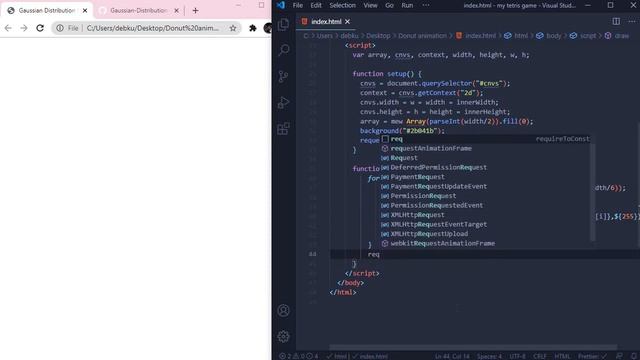Screen dimensions: 640x360
Task: Choose Request from autocomplete list
Action: [486, 158]
